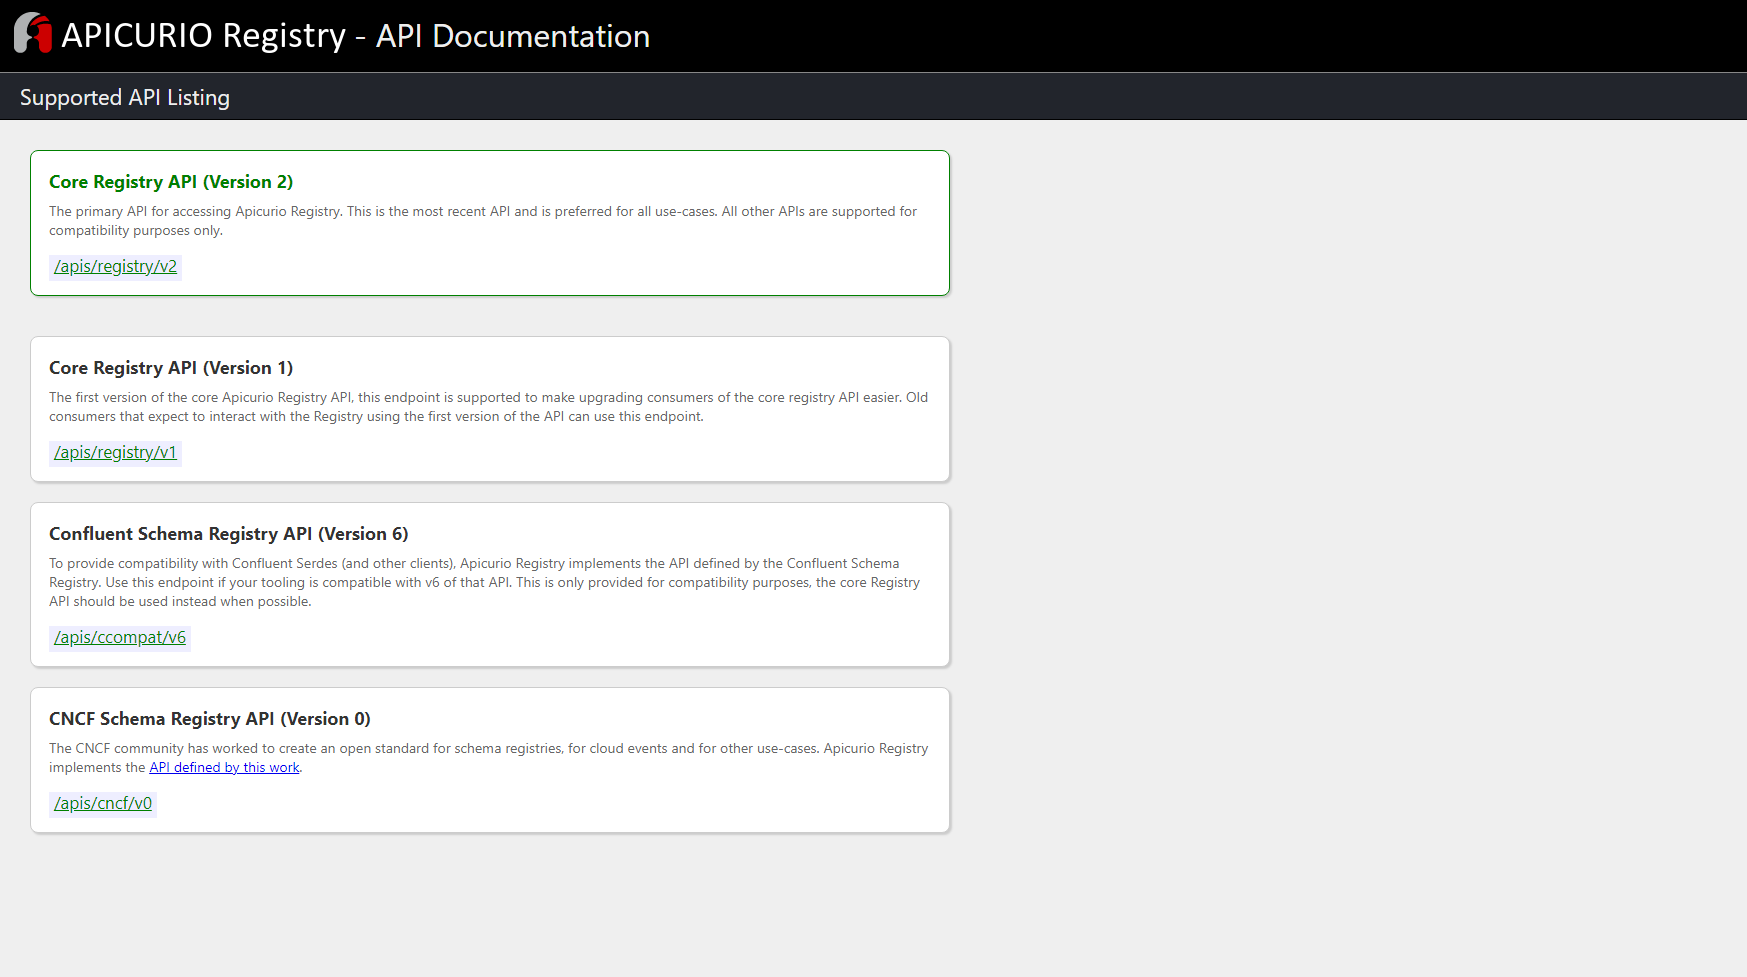Open the /apis/ccompat/v6 endpoint link
The image size is (1747, 977).
click(x=119, y=637)
